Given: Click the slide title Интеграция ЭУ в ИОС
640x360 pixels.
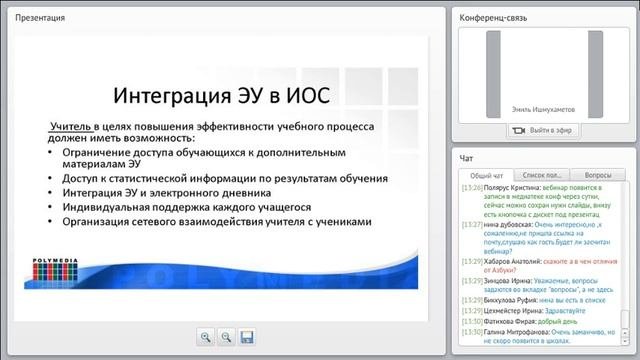Looking at the screenshot, I should pos(221,96).
